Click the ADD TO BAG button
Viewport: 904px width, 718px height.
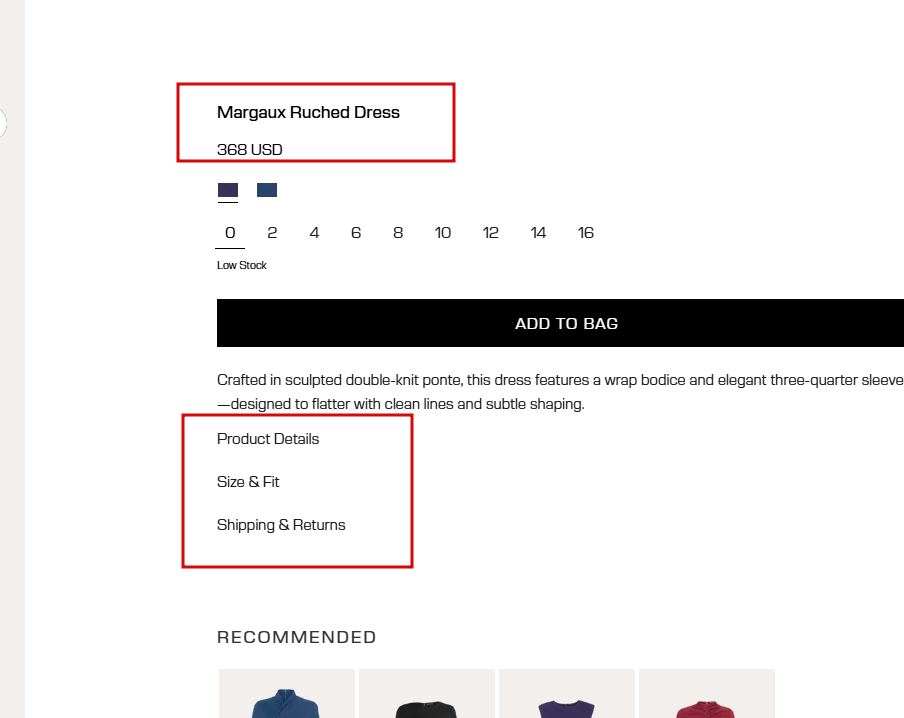pos(565,323)
